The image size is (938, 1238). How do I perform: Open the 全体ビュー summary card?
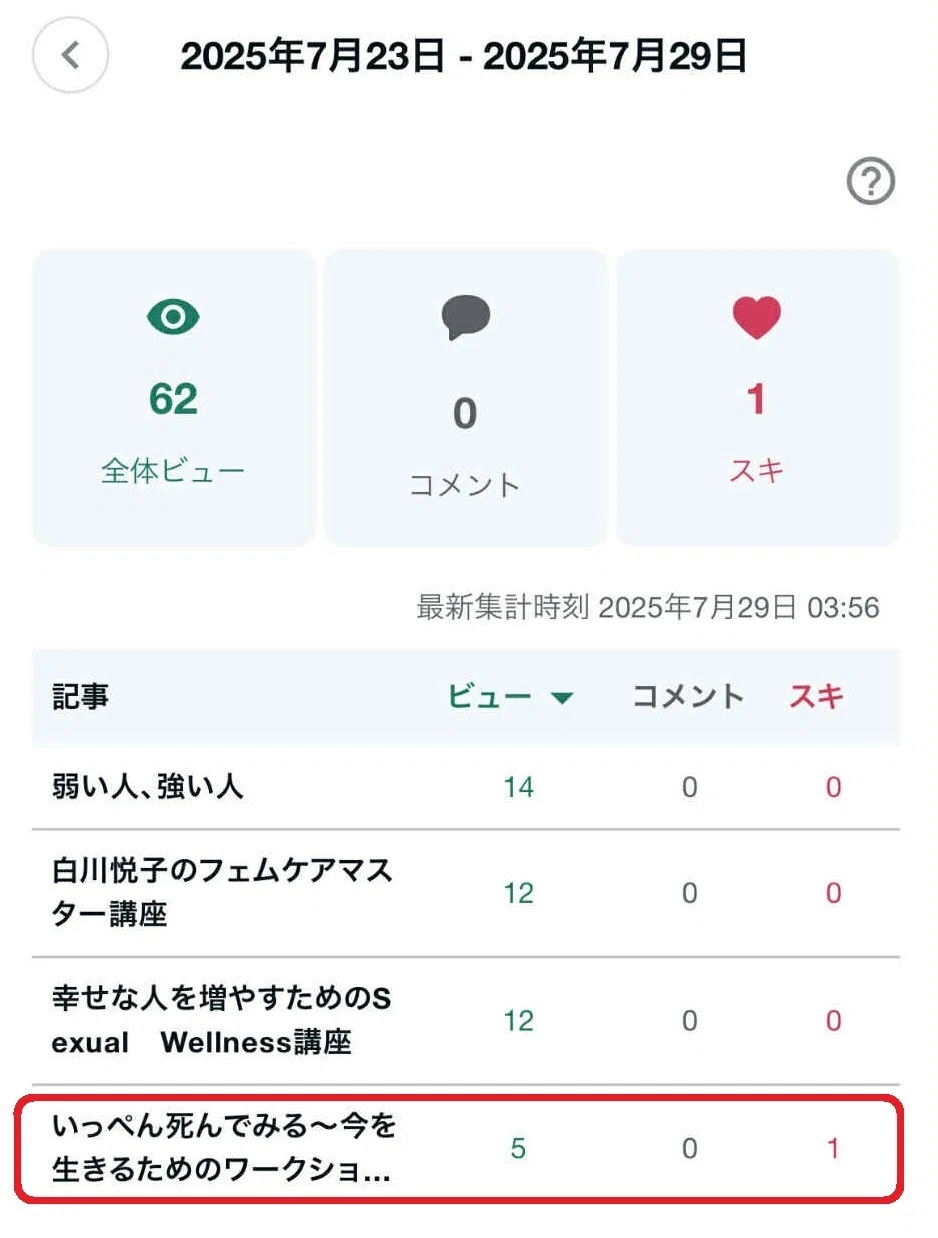174,398
